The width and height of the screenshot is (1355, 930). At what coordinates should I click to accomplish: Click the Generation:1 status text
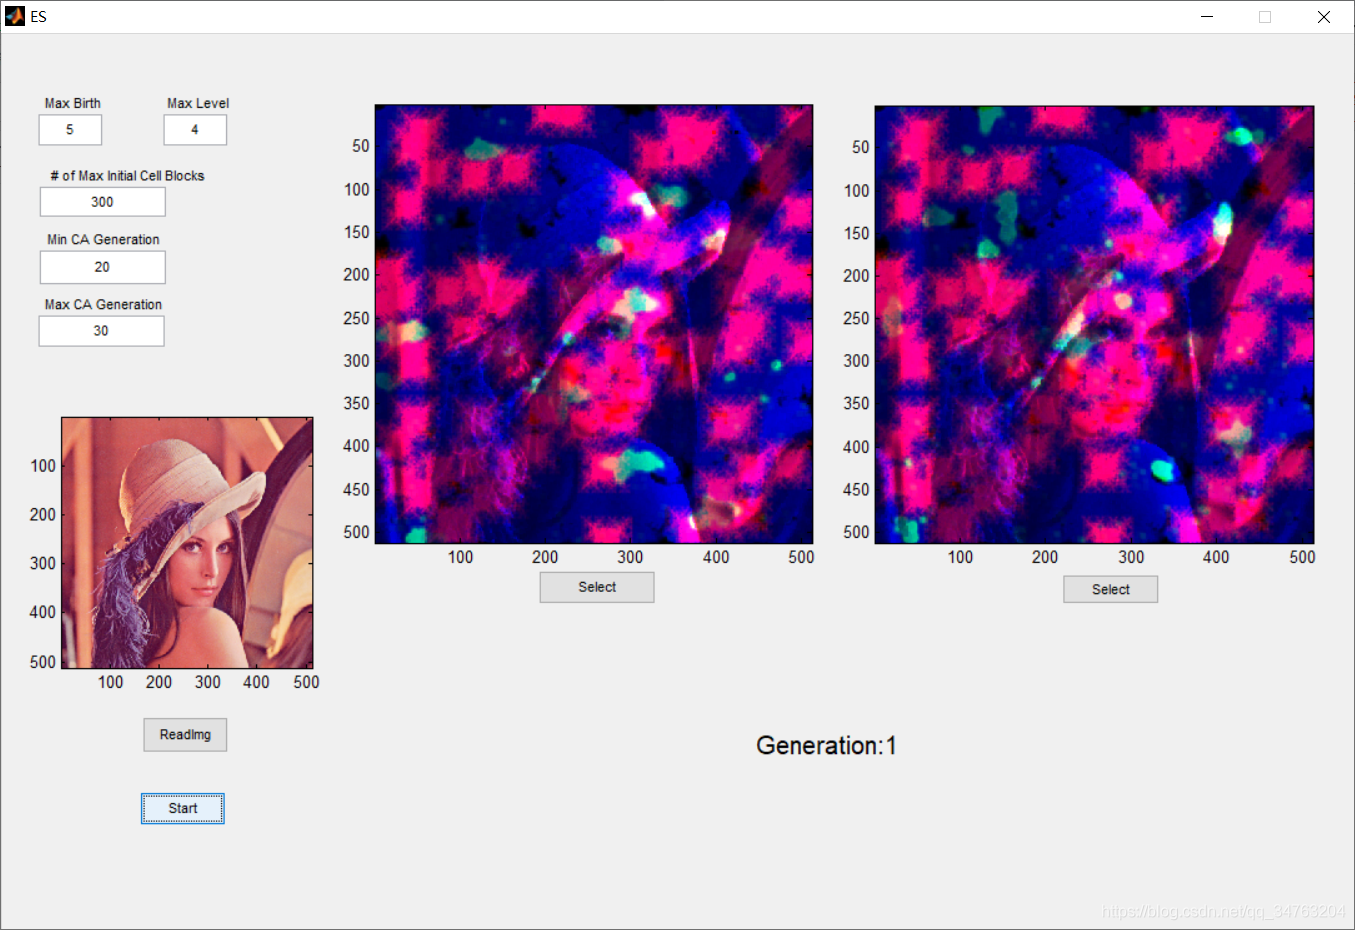(x=826, y=745)
